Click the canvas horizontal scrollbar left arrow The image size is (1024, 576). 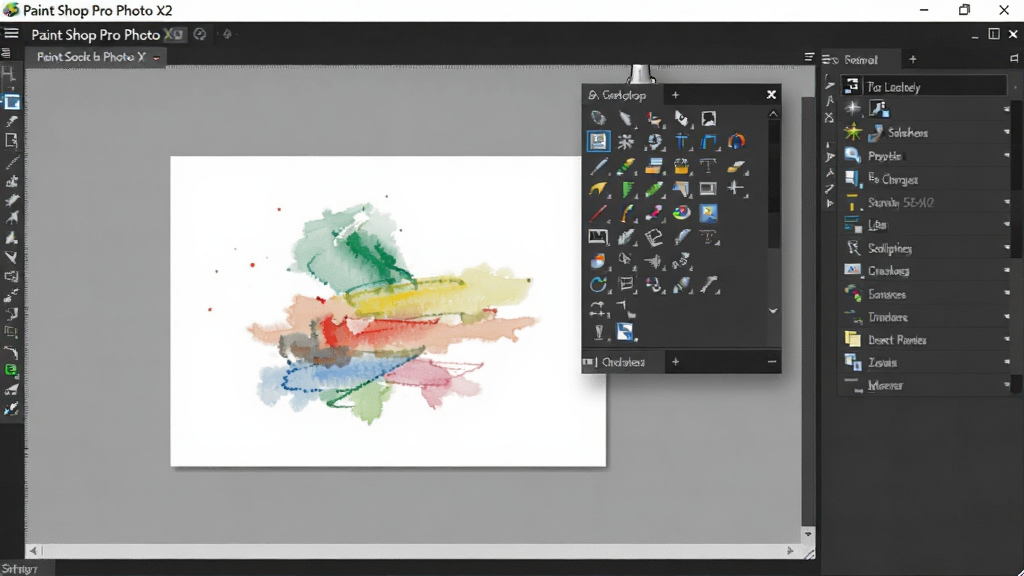[x=33, y=551]
